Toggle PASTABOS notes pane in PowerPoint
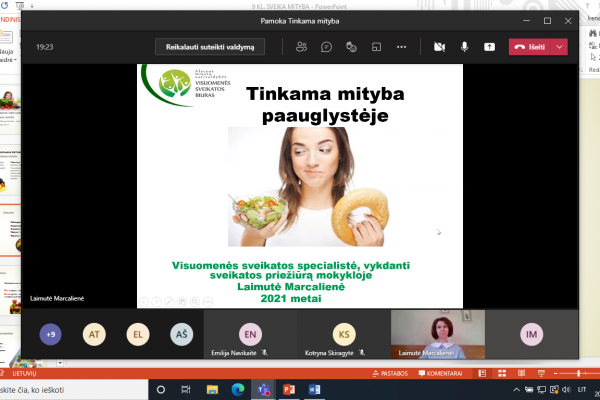Screen dimensions: 600x400 (x=390, y=373)
